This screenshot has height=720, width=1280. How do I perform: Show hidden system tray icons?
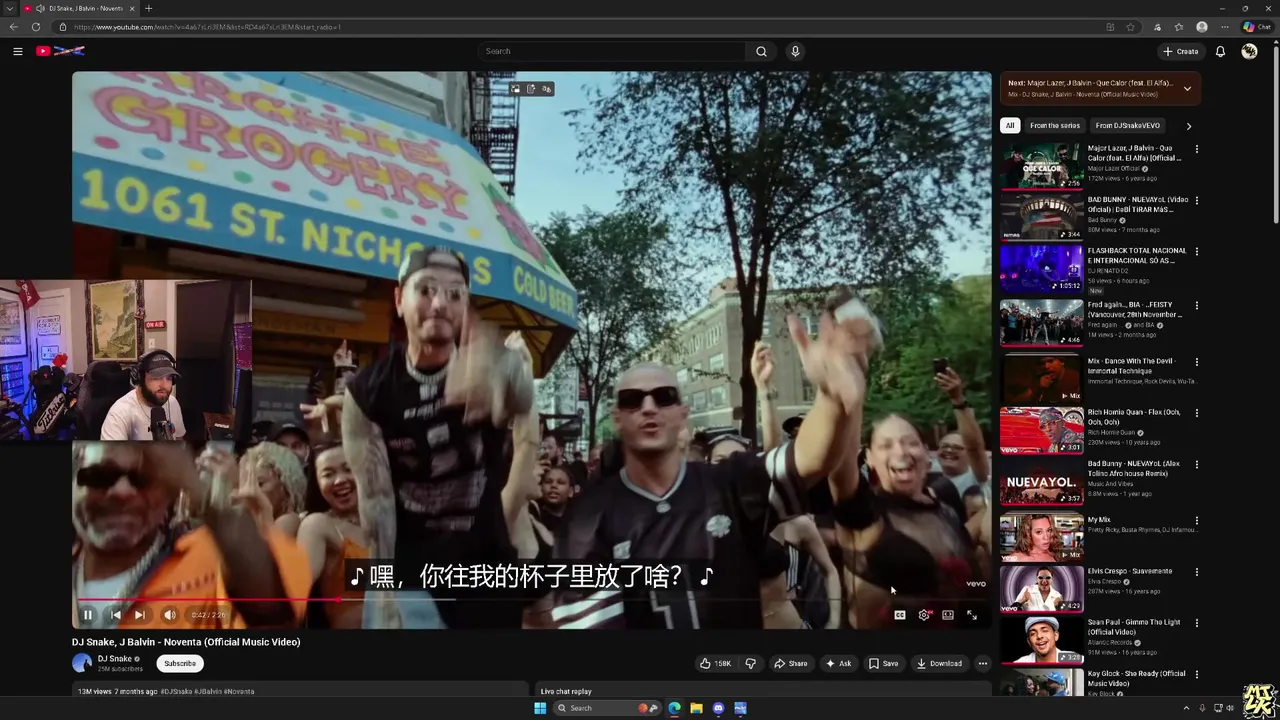pos(1186,708)
